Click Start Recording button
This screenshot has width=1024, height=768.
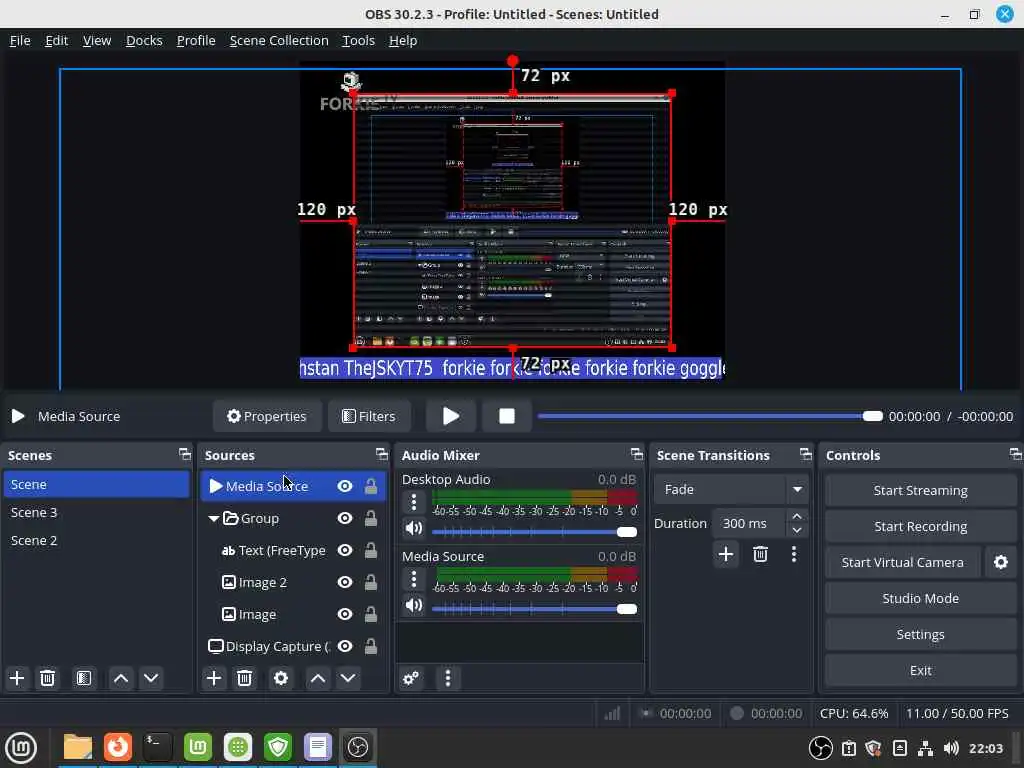click(x=920, y=526)
